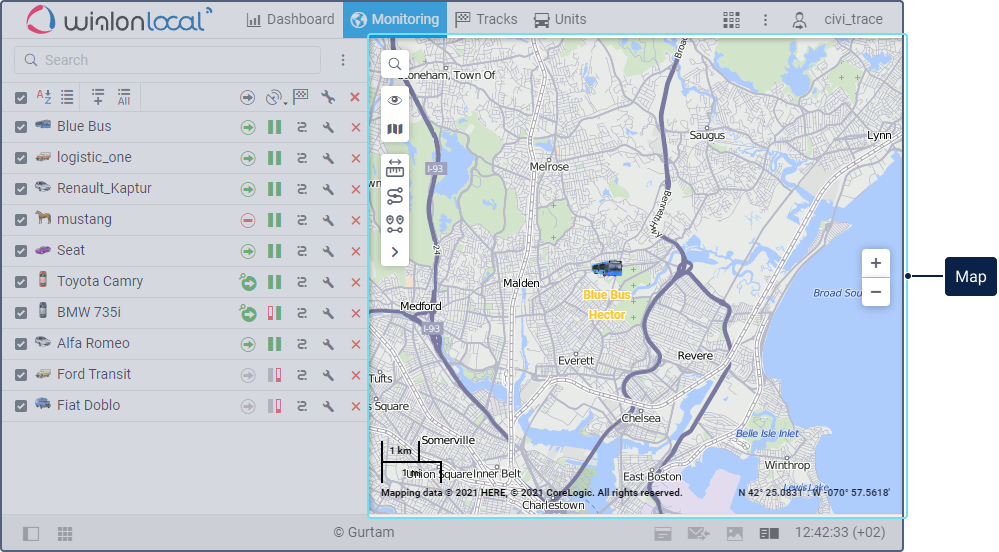Click BMW 735i connection state indicator

coord(275,313)
